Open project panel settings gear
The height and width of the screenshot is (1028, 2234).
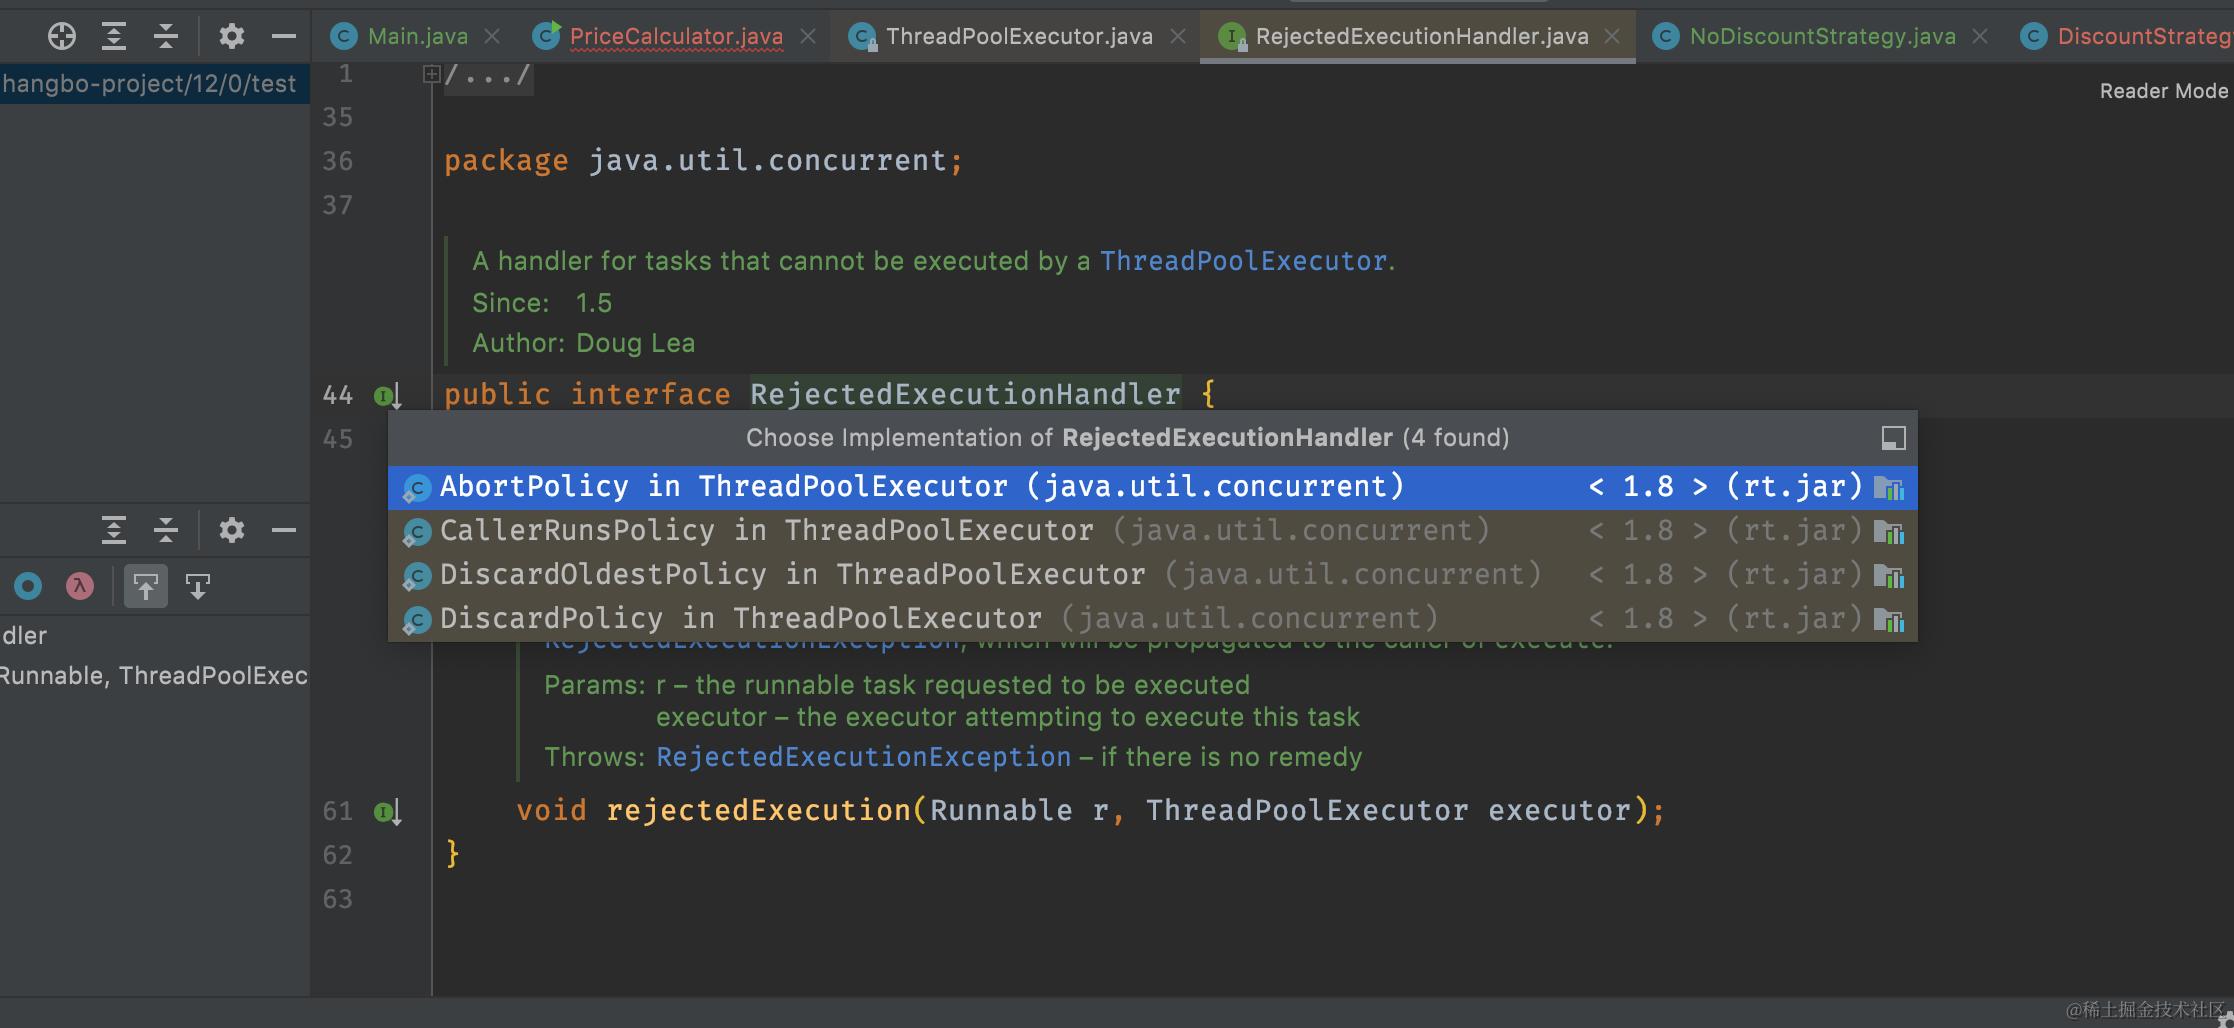(x=232, y=36)
